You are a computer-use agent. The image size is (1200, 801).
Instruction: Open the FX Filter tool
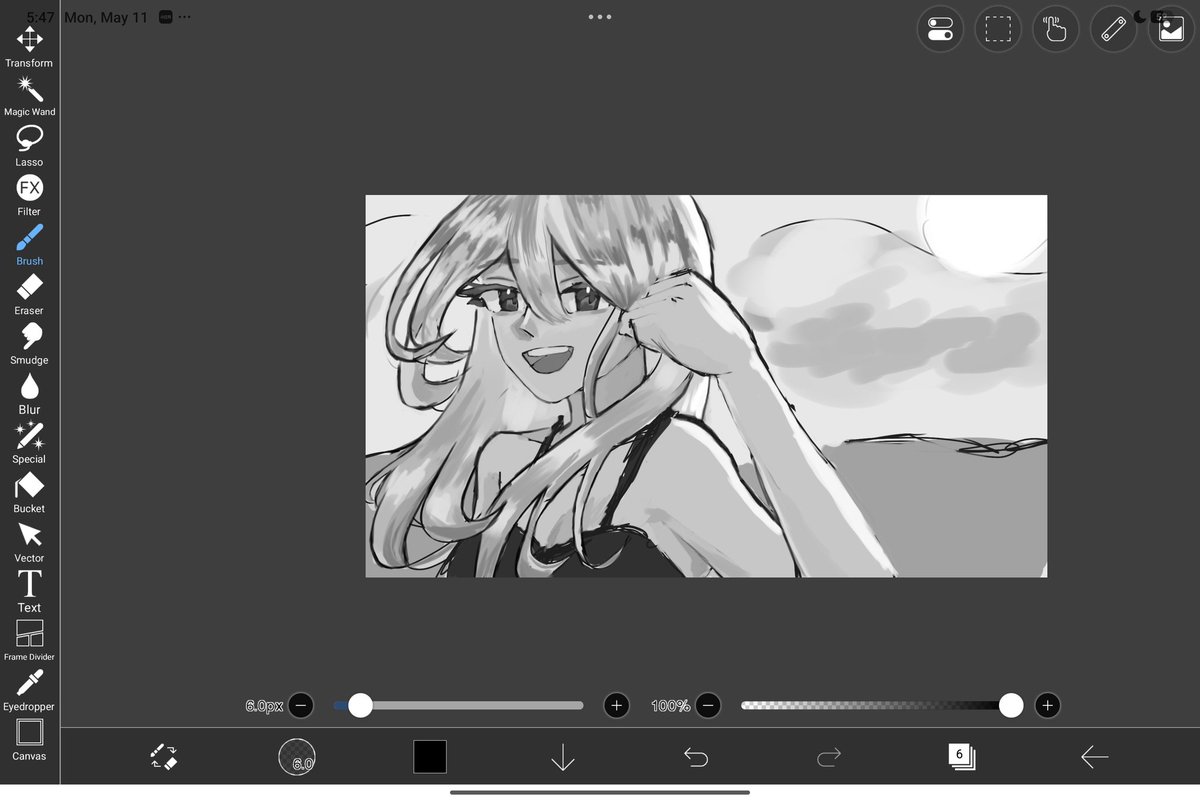29,196
